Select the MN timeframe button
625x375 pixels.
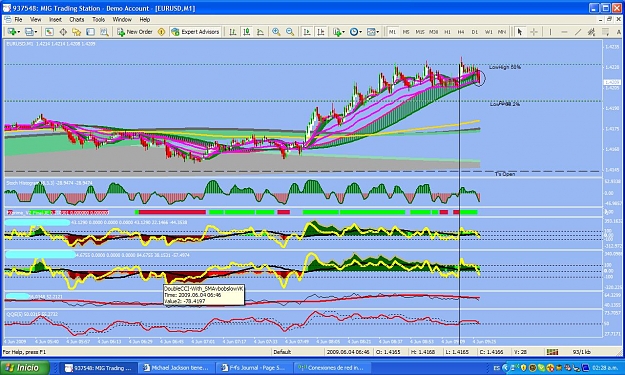(502, 32)
